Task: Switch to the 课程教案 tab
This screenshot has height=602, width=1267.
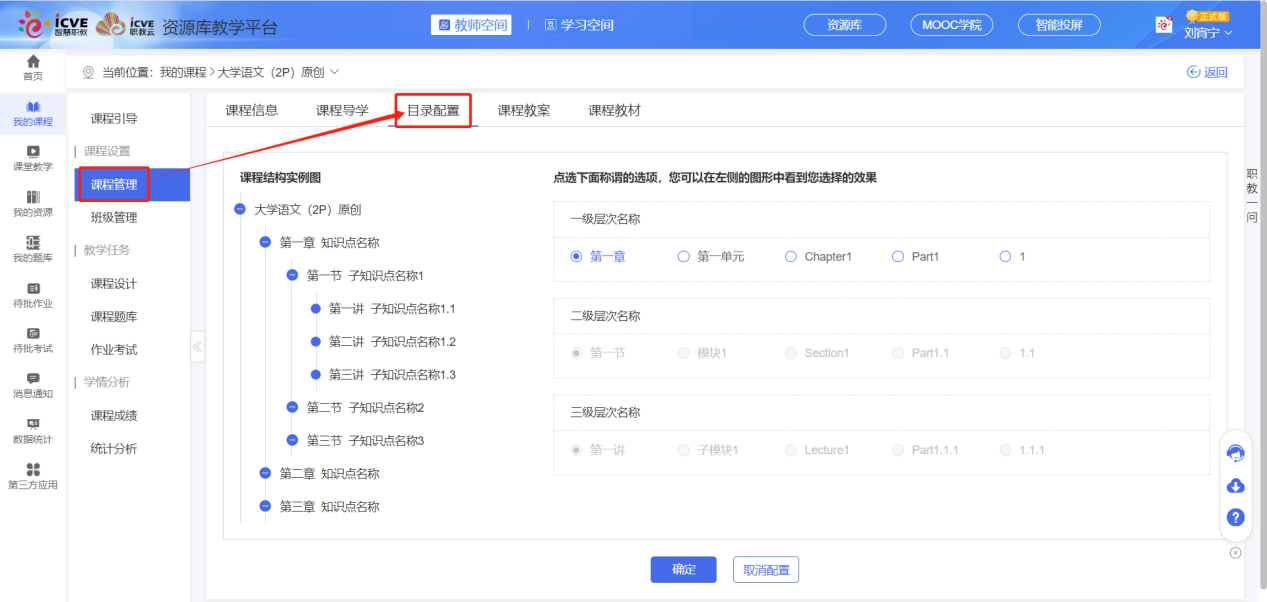Action: [x=523, y=109]
